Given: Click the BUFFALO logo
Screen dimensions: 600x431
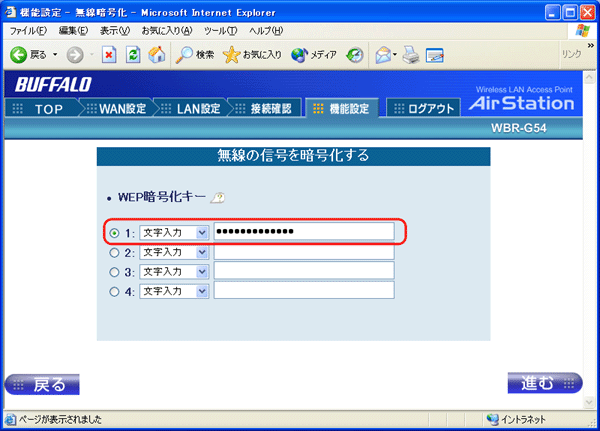Looking at the screenshot, I should (x=54, y=85).
